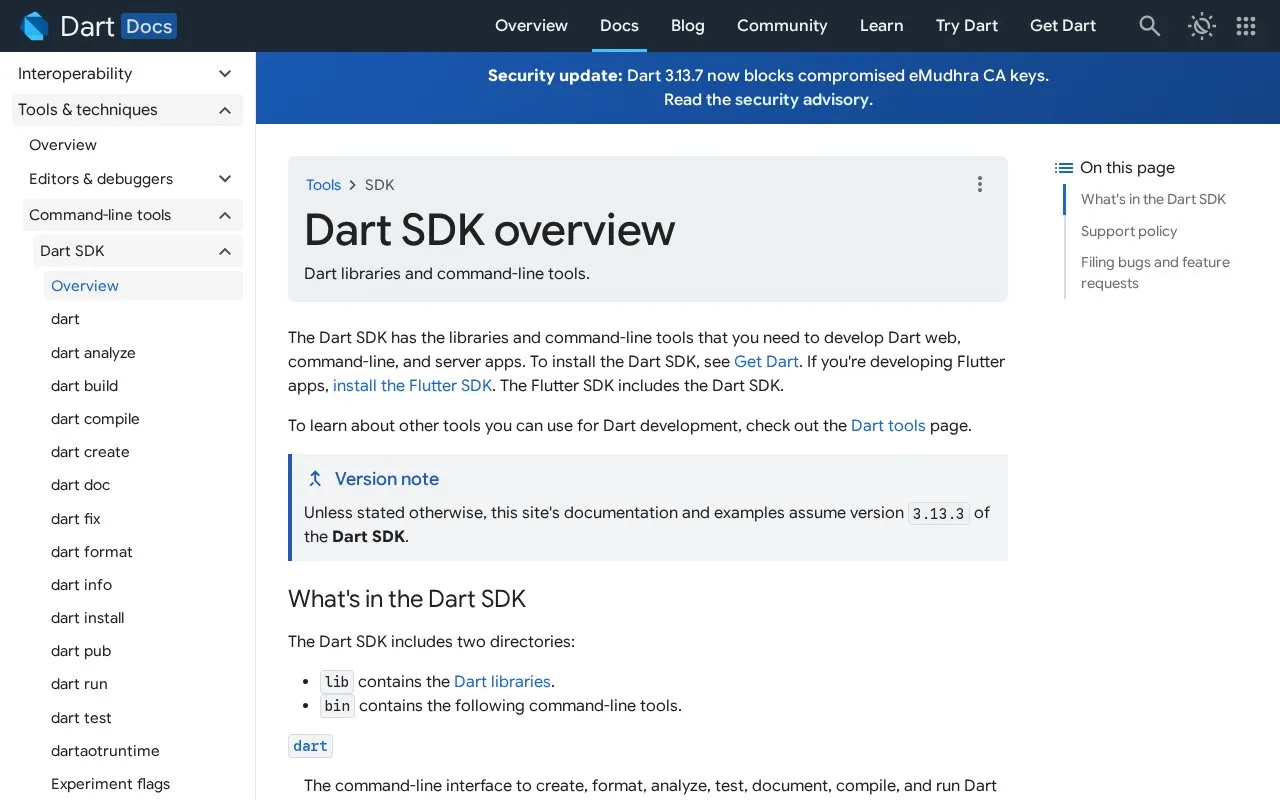Viewport: 1280px width, 800px height.
Task: Open the three-dot page options menu
Action: pyautogui.click(x=980, y=184)
